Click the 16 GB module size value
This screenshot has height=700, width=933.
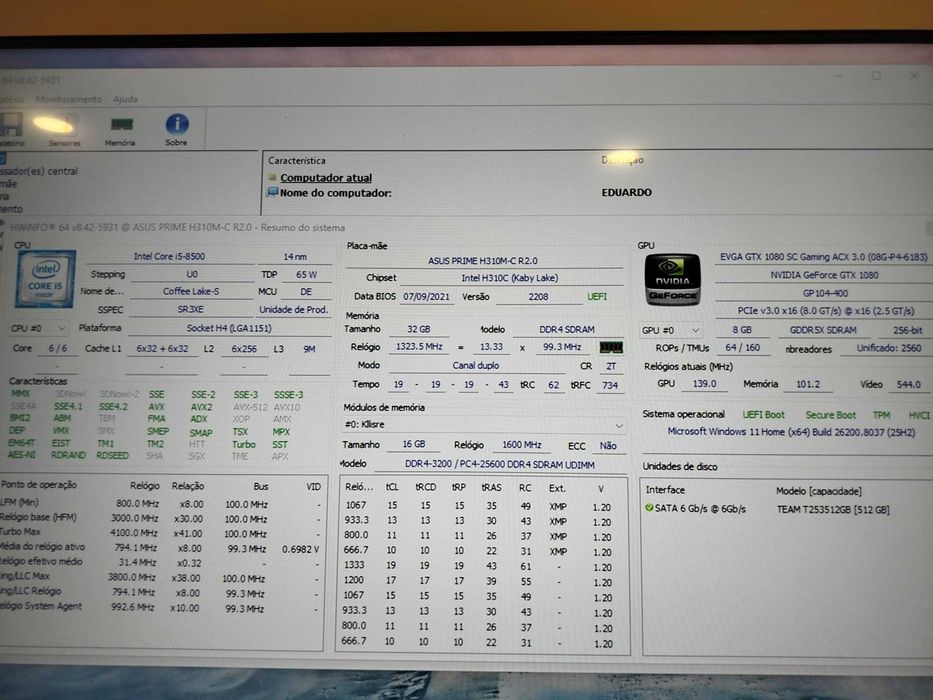click(x=414, y=445)
